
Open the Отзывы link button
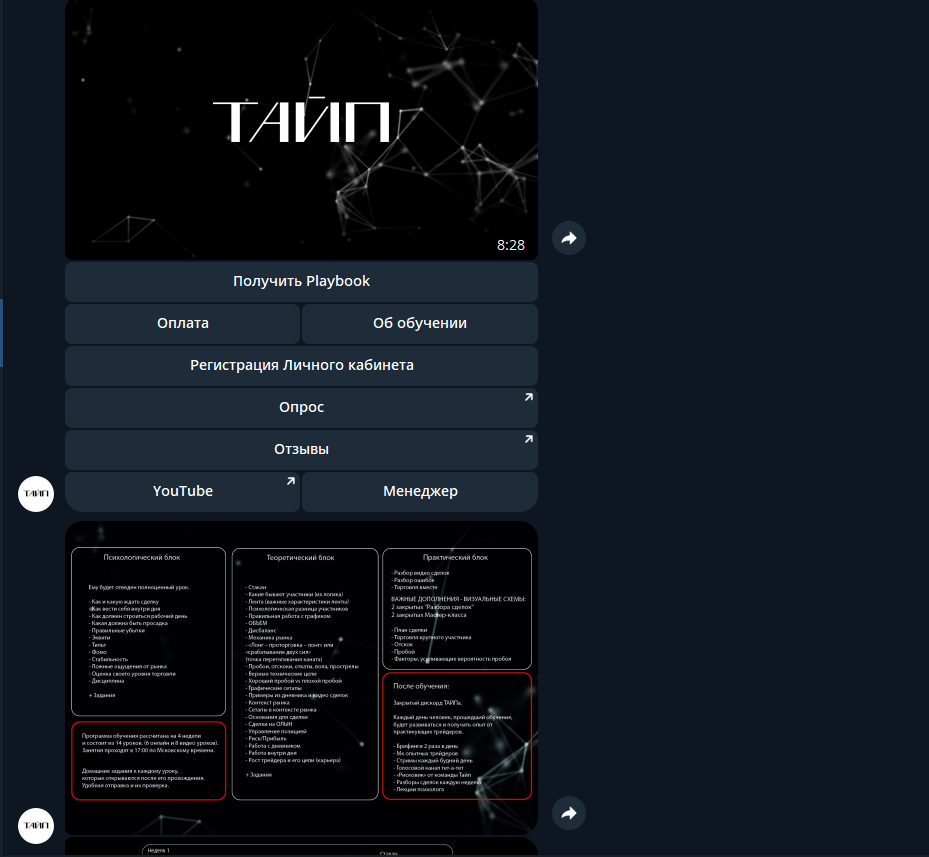pos(301,450)
